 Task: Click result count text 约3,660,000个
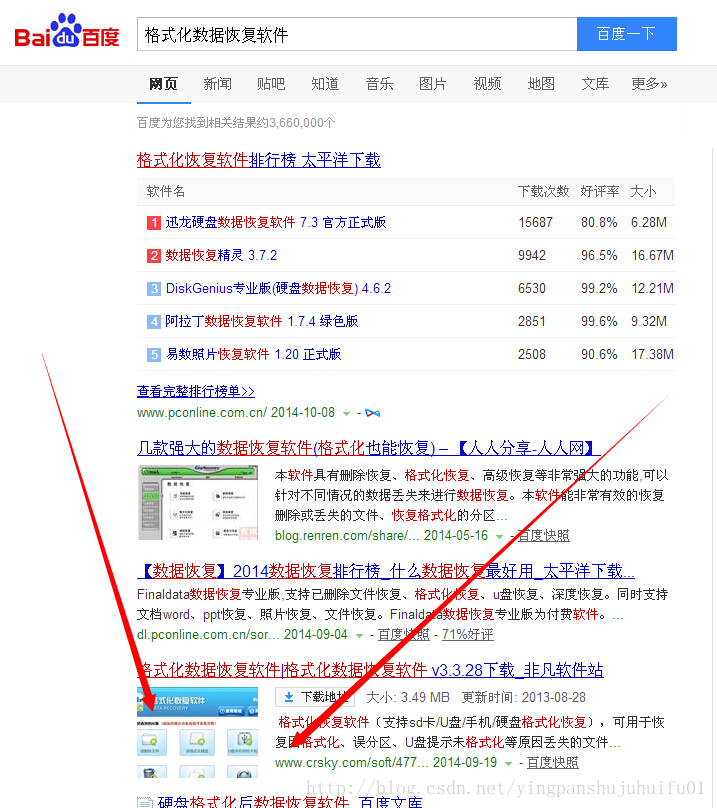tap(295, 123)
